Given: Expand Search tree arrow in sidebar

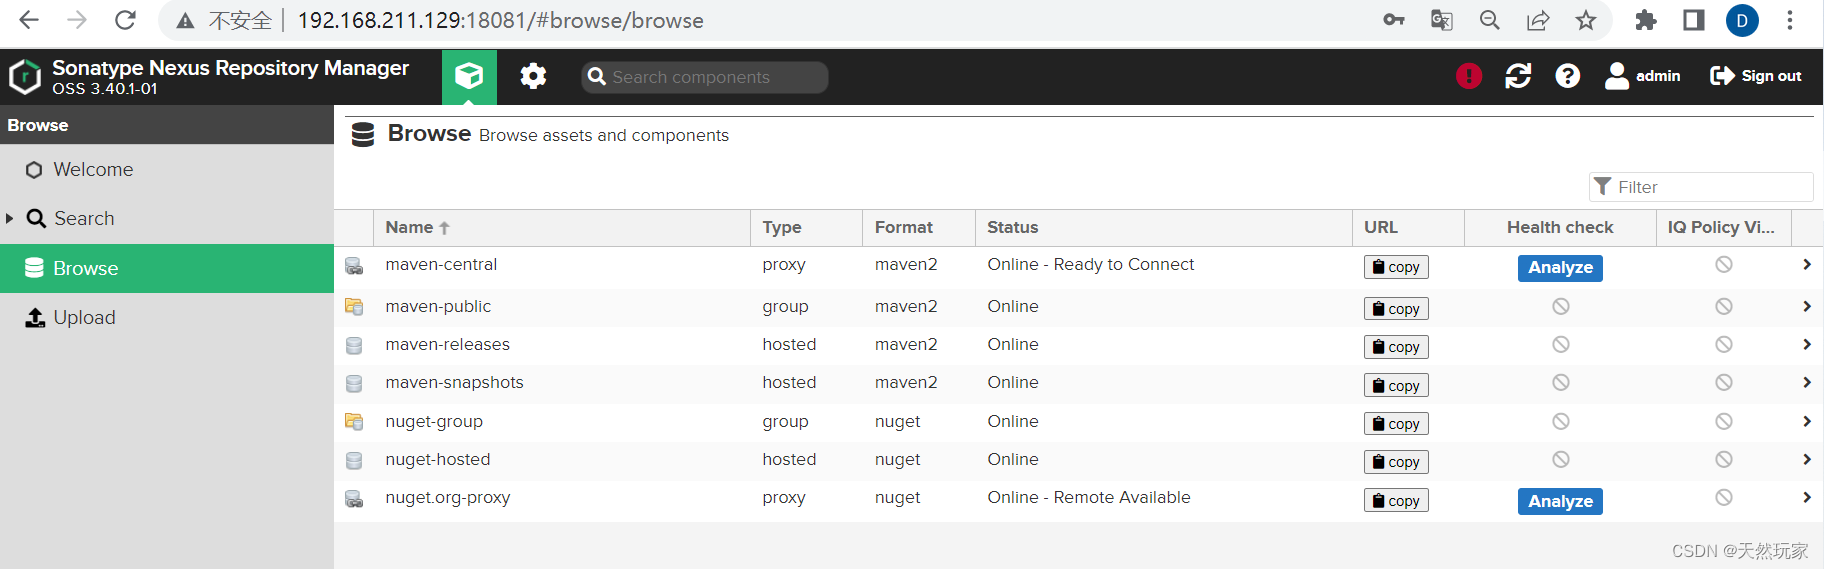Looking at the screenshot, I should coord(10,218).
